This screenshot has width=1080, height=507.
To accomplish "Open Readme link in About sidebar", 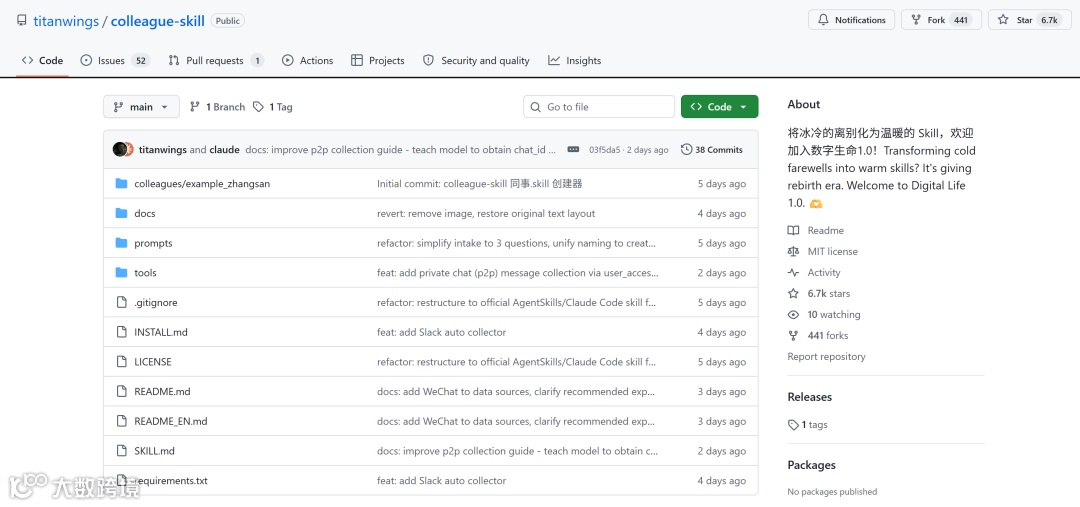I will coord(816,230).
